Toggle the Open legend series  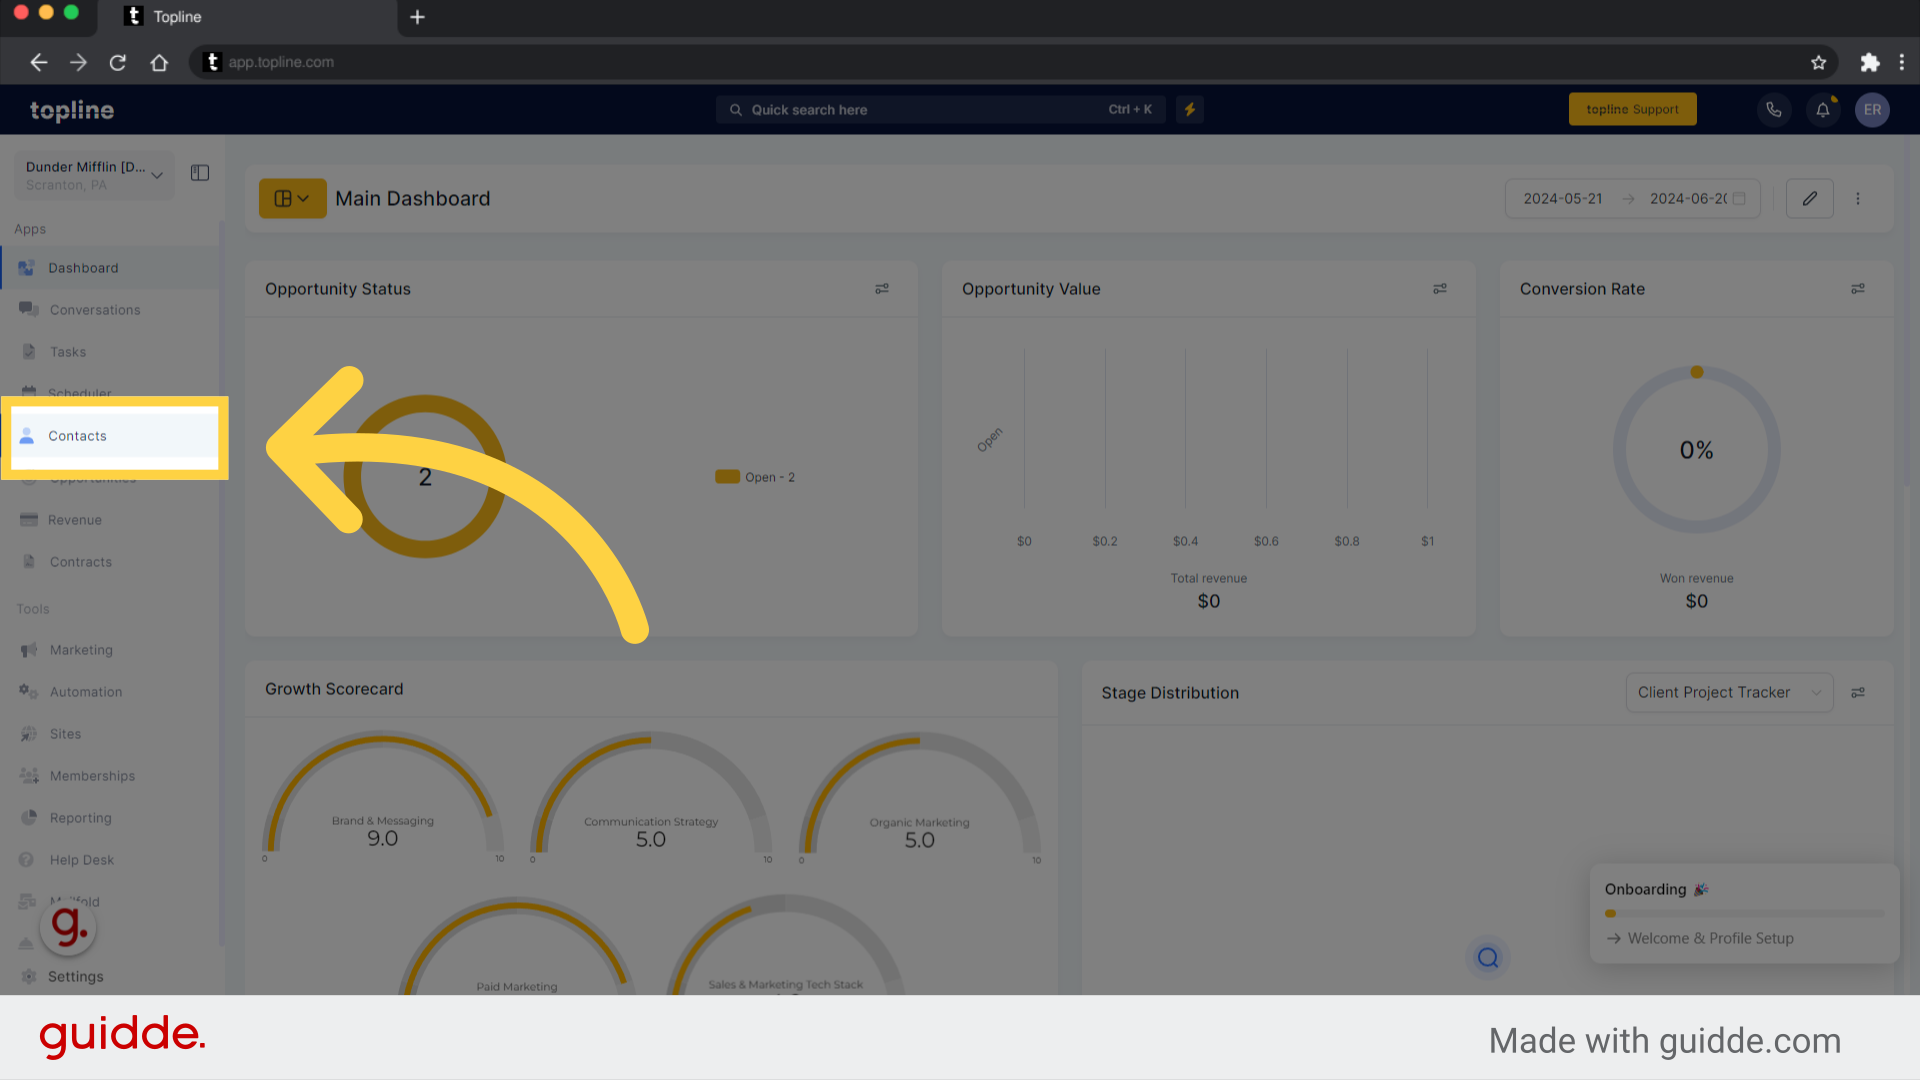[x=755, y=477]
